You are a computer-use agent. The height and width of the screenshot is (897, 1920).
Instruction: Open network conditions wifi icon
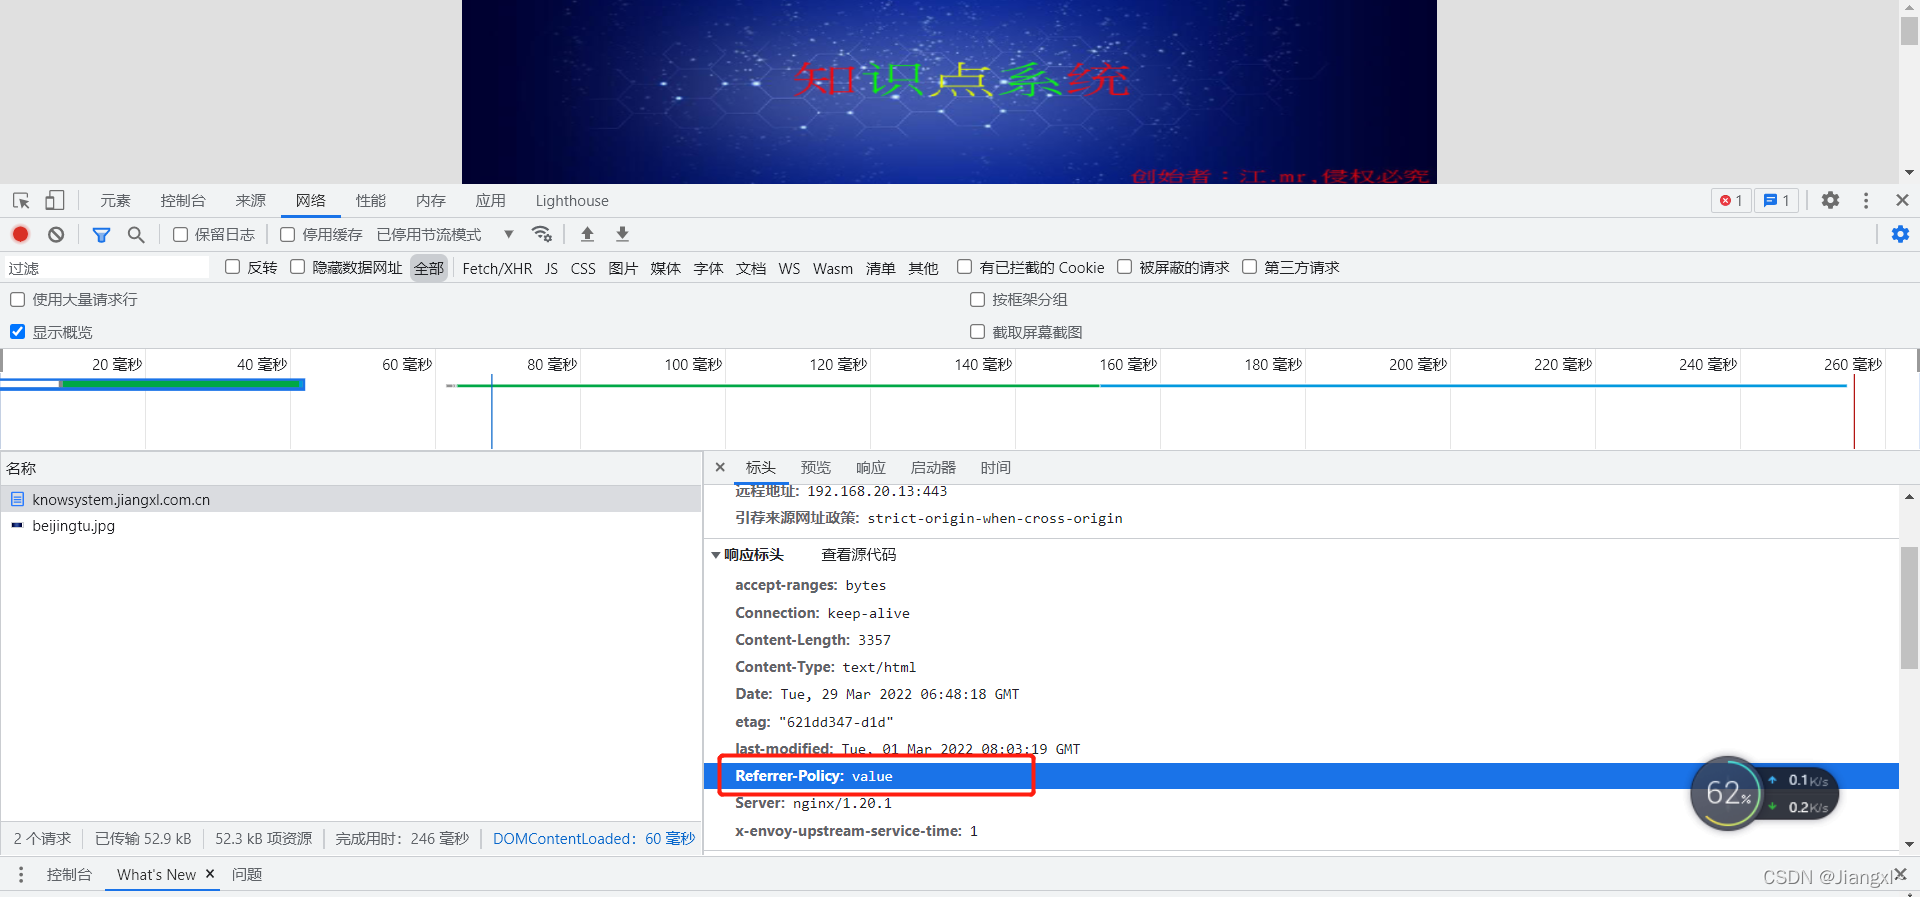tap(542, 234)
